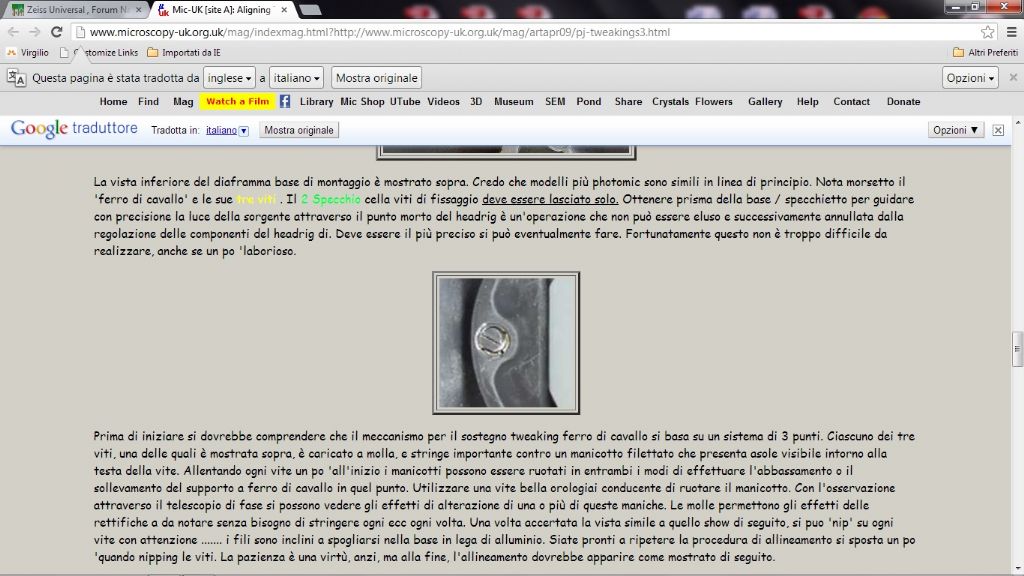Viewport: 1024px width, 576px height.
Task: Open the Altri Preferiti bookmarks folder
Action: pos(985,52)
